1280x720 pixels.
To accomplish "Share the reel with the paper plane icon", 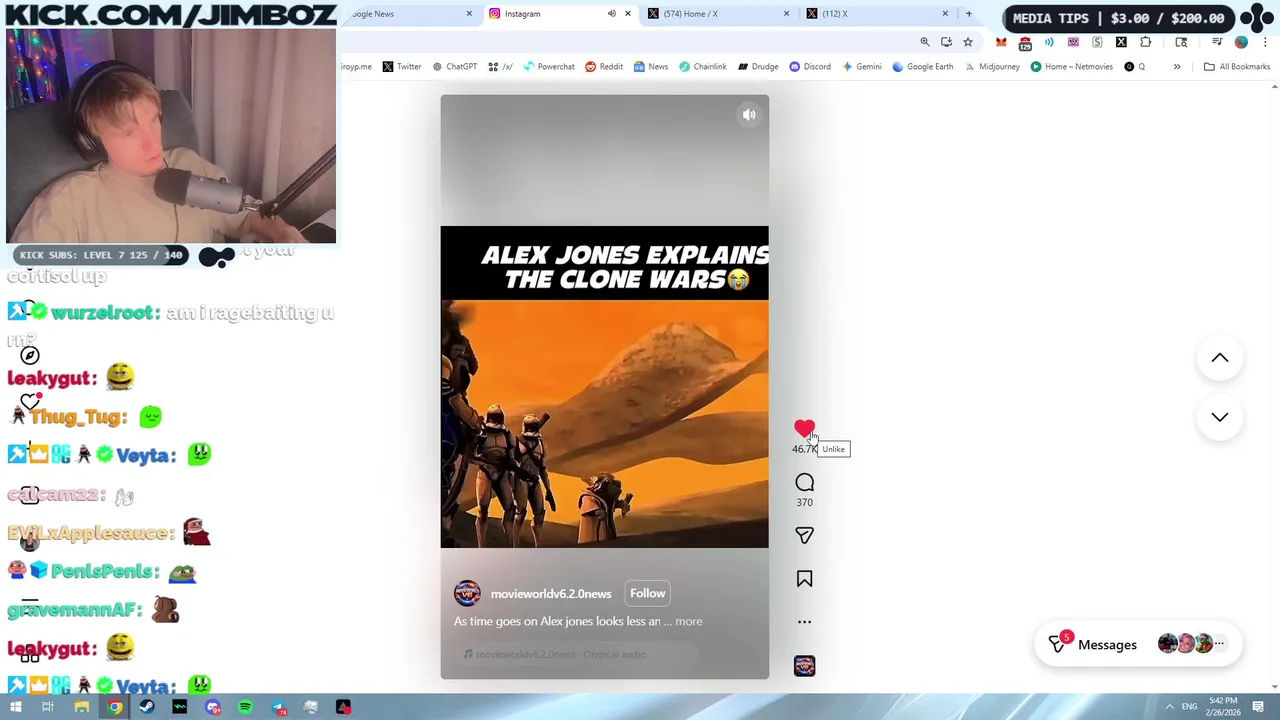I will point(804,536).
